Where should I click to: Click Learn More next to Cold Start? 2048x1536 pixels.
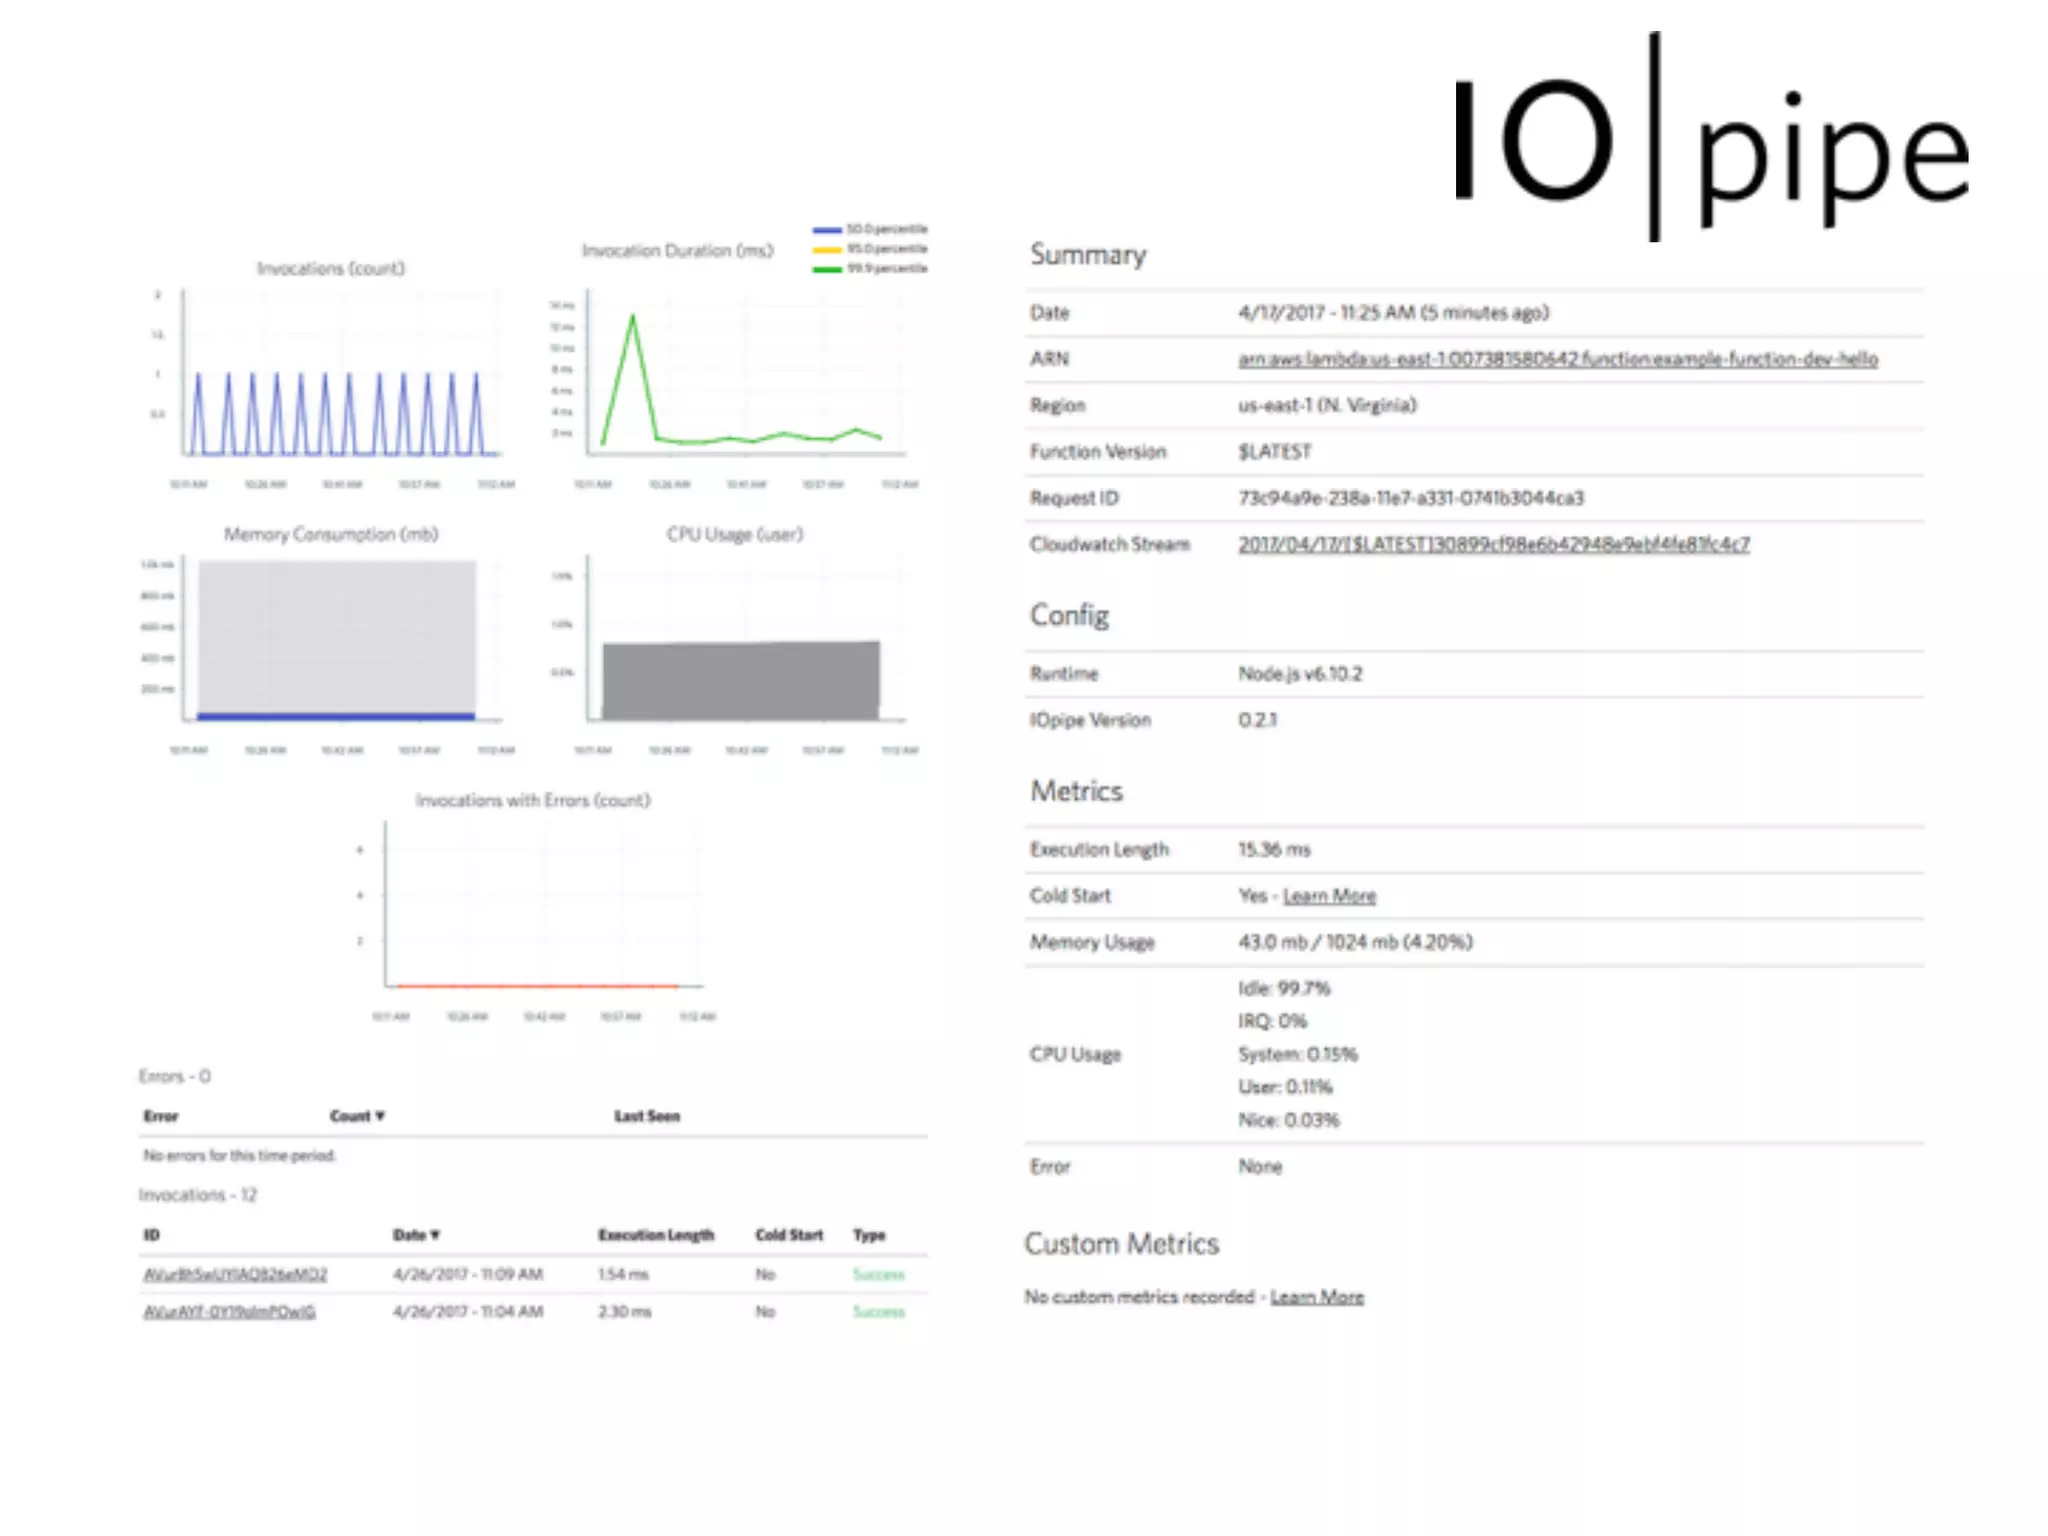point(1329,896)
